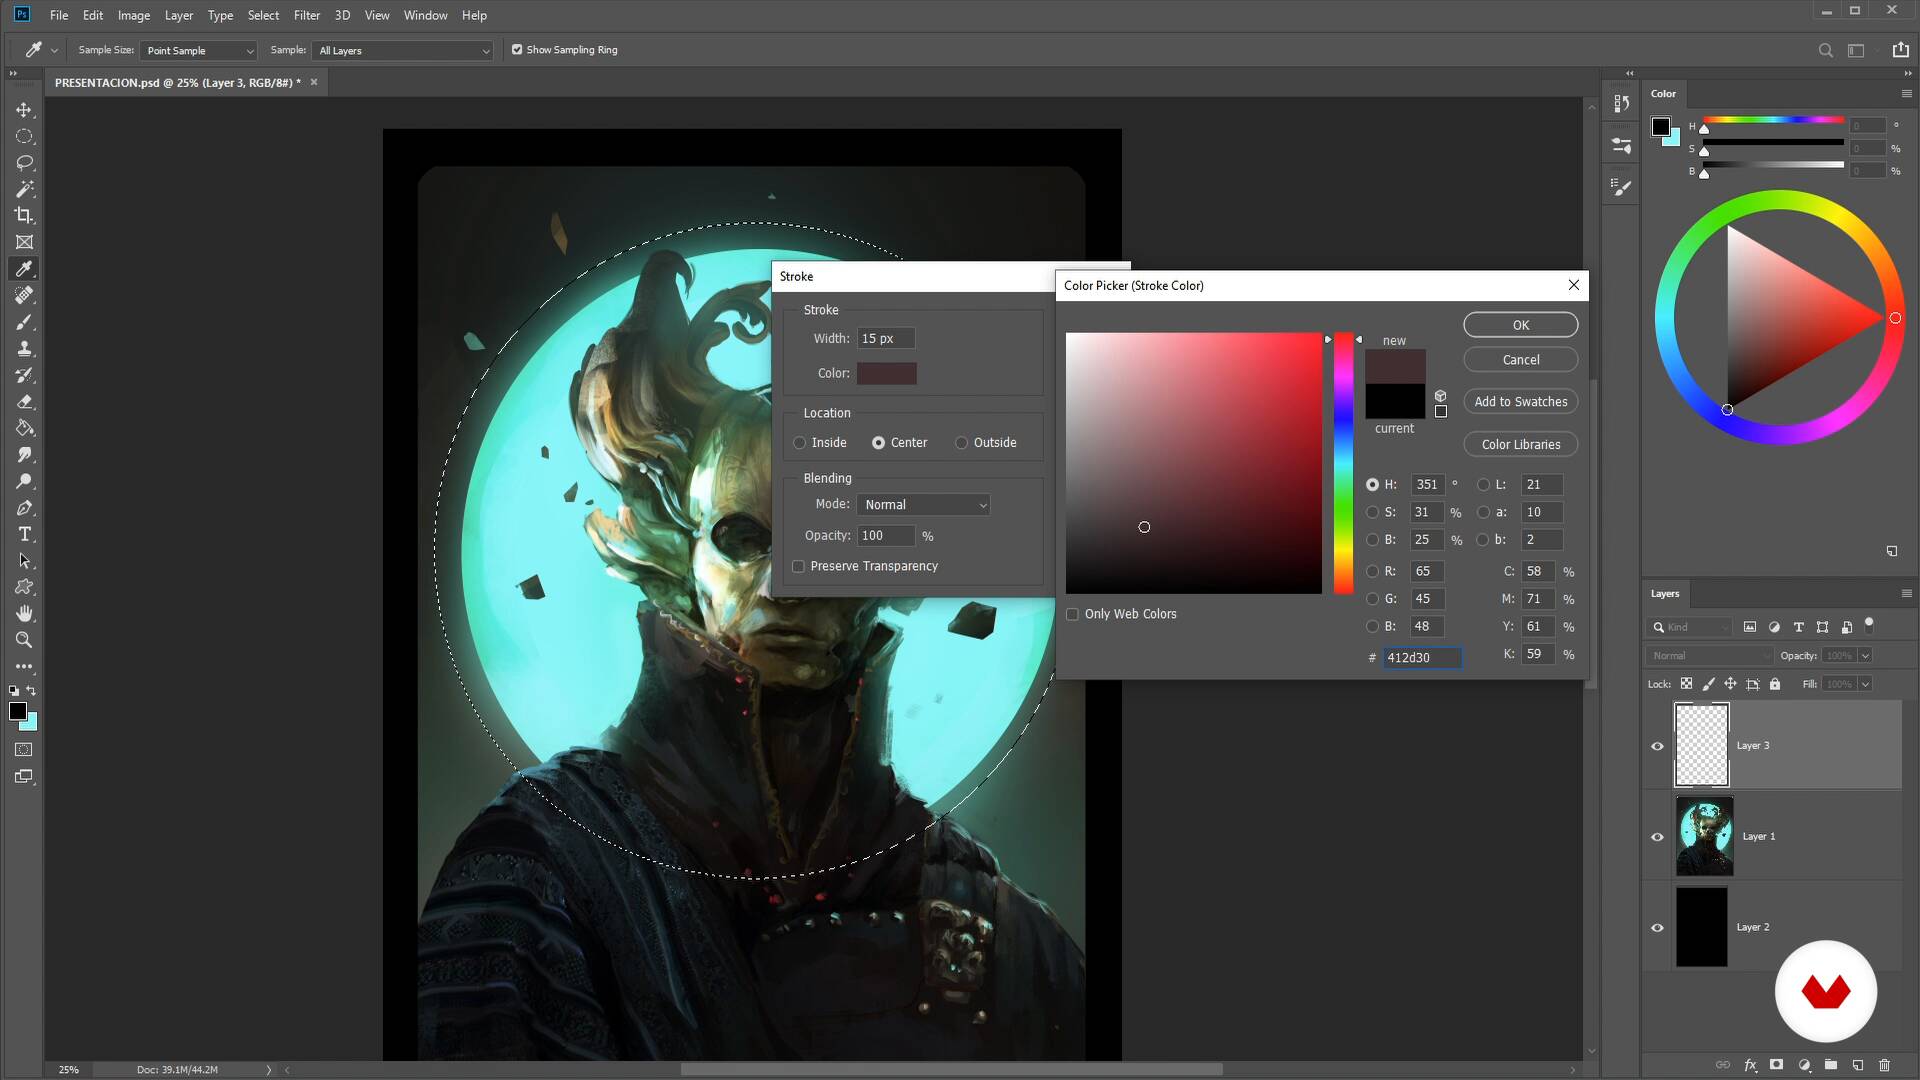Click the PRESENTACION.psd document tab
The image size is (1920, 1080).
click(x=178, y=83)
